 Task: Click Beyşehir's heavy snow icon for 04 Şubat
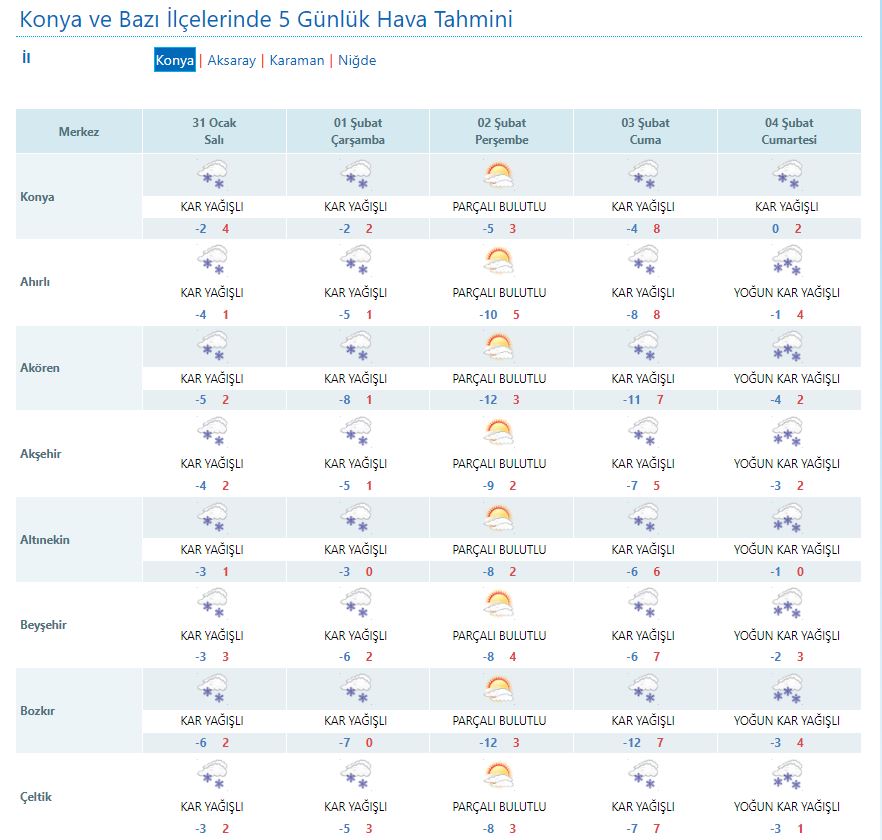787,605
